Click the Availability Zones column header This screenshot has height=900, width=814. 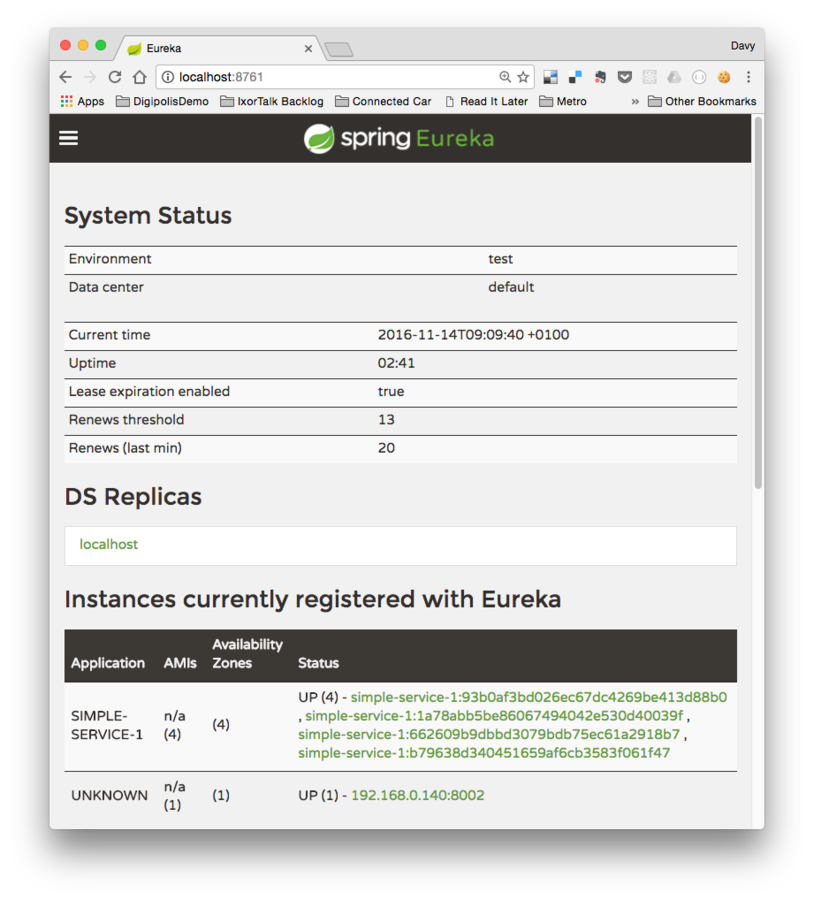click(x=247, y=654)
